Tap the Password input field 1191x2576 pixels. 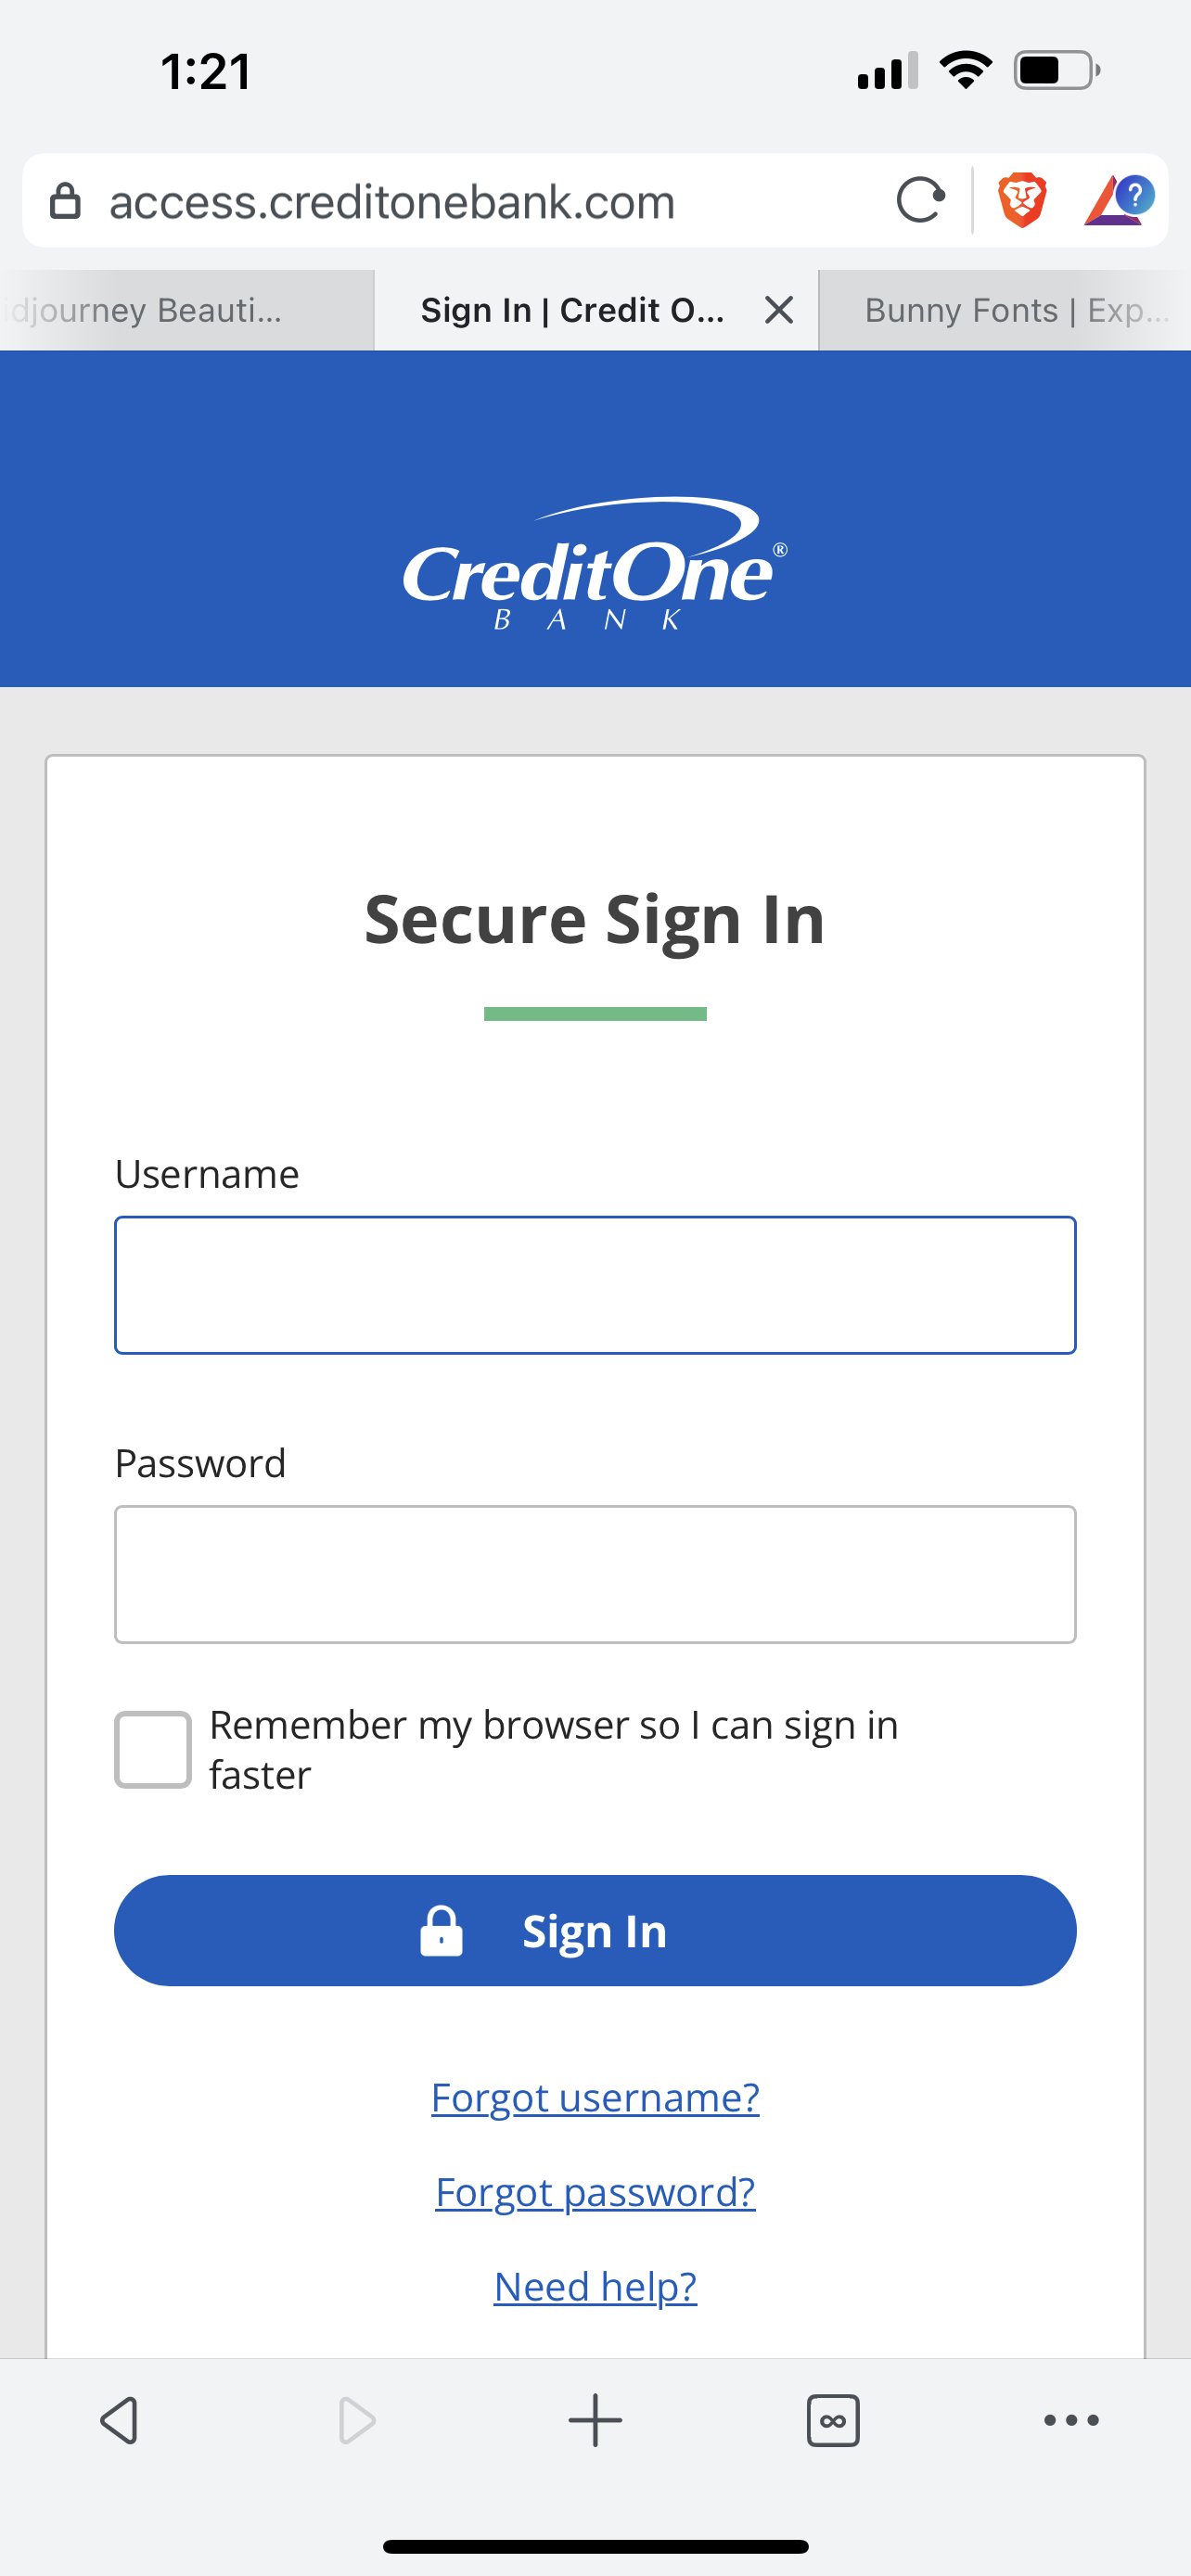coord(595,1574)
